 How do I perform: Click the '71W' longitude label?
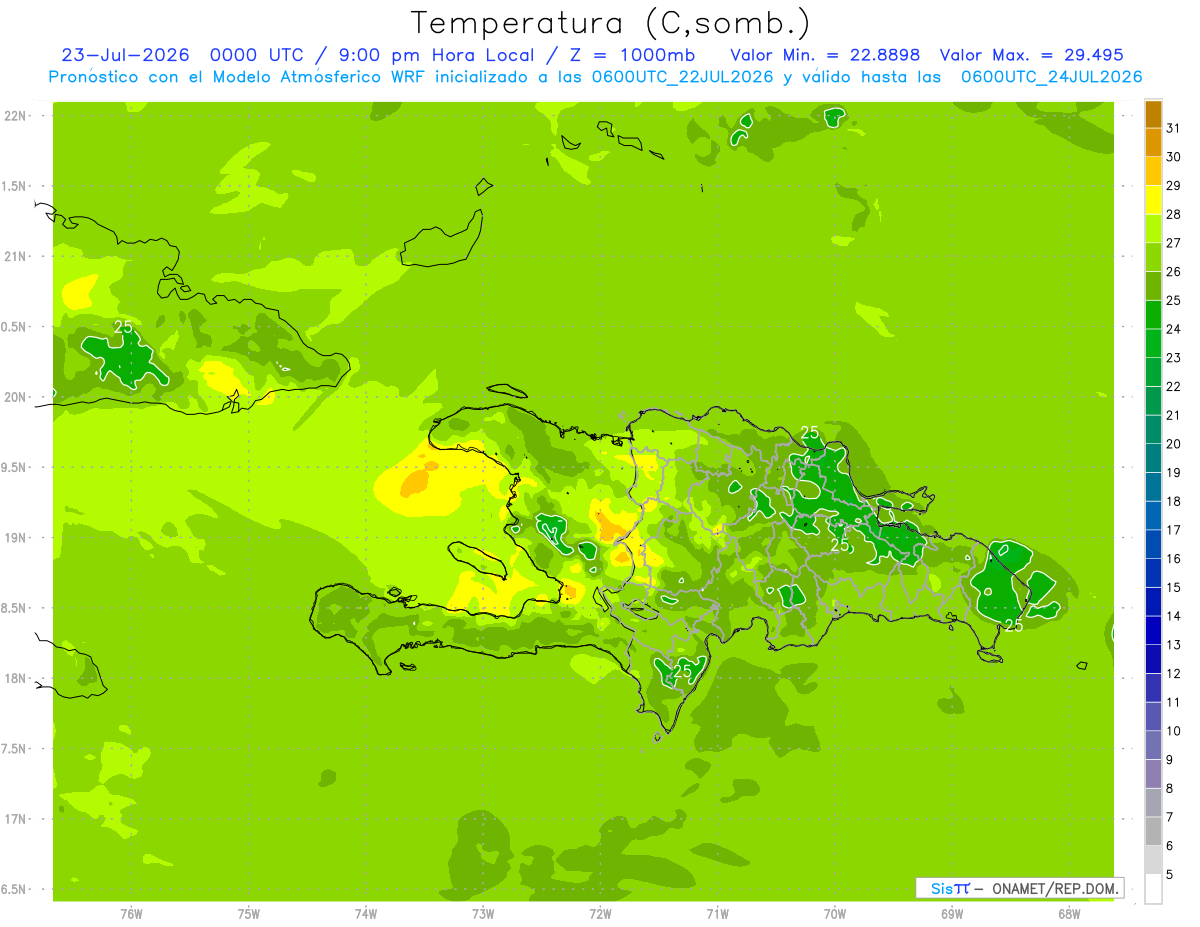point(717,913)
